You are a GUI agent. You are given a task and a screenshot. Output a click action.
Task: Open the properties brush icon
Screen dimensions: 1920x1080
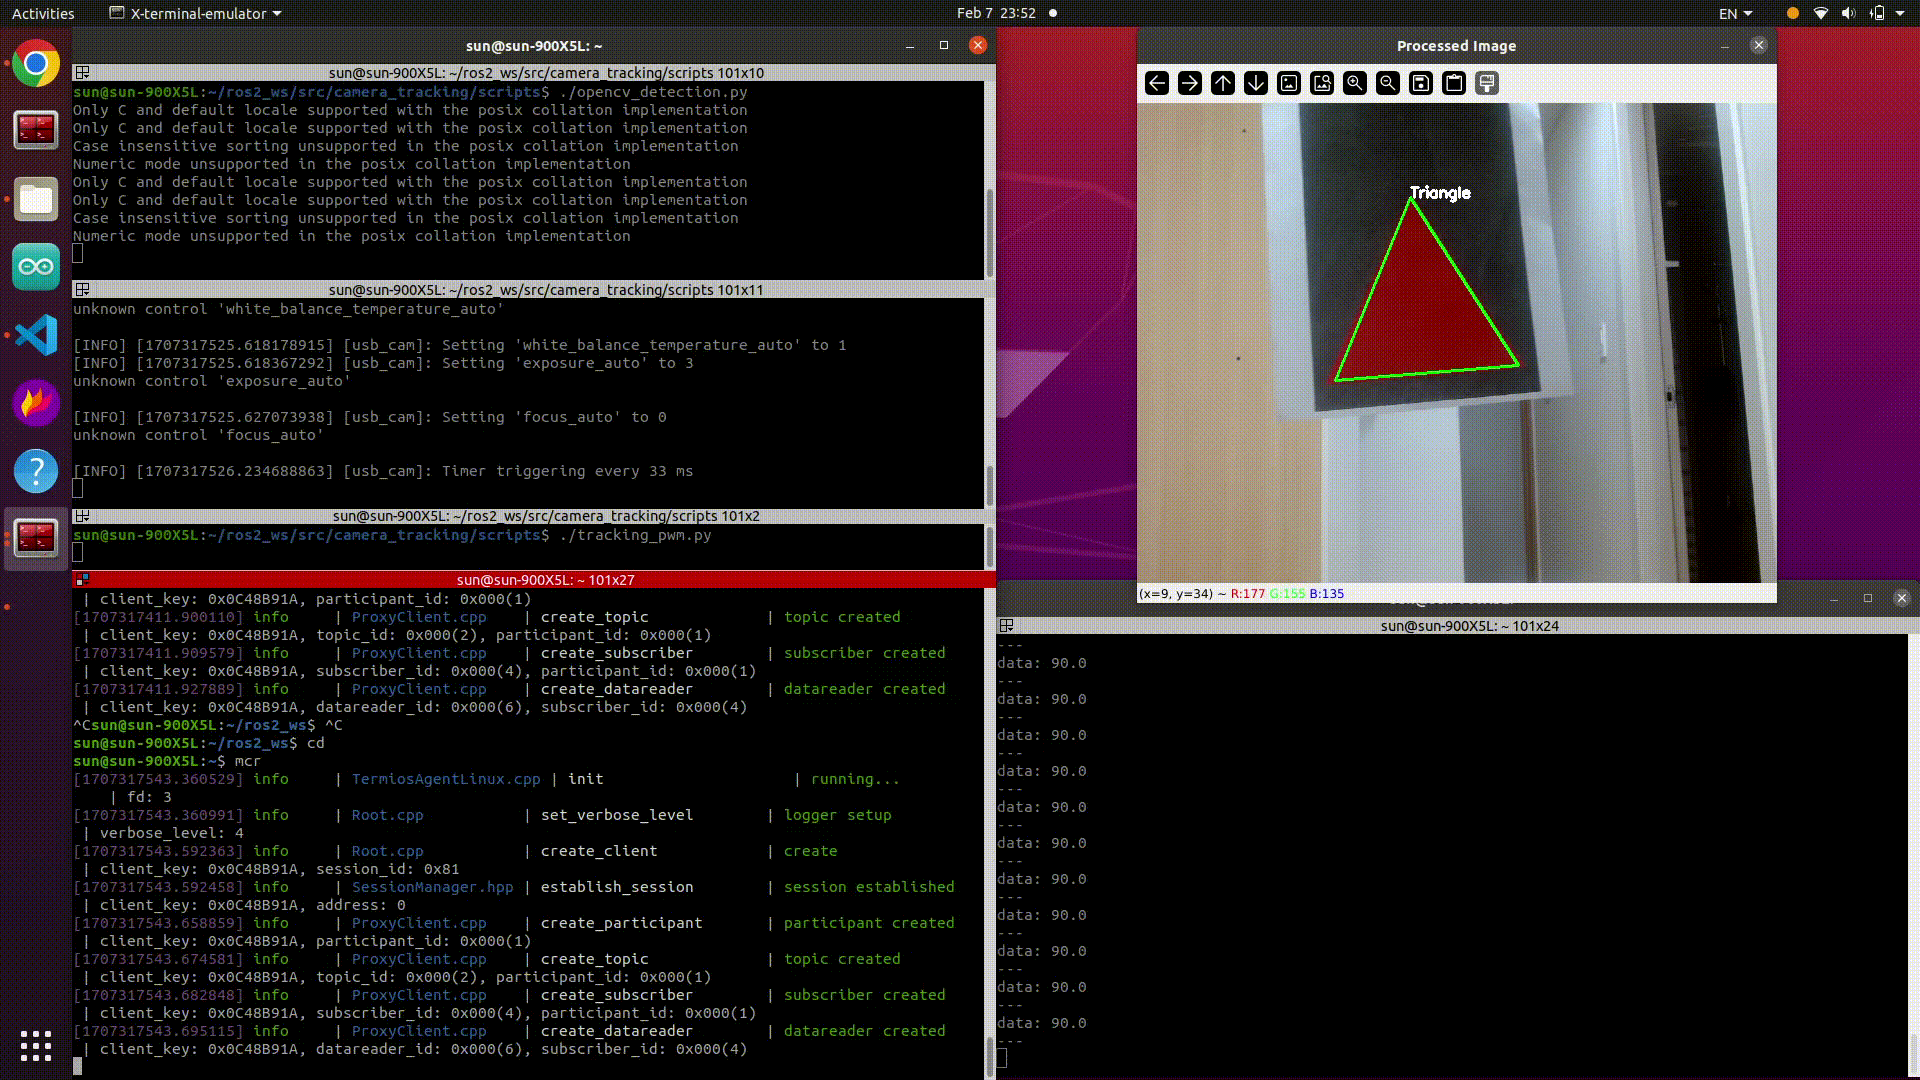[1487, 83]
